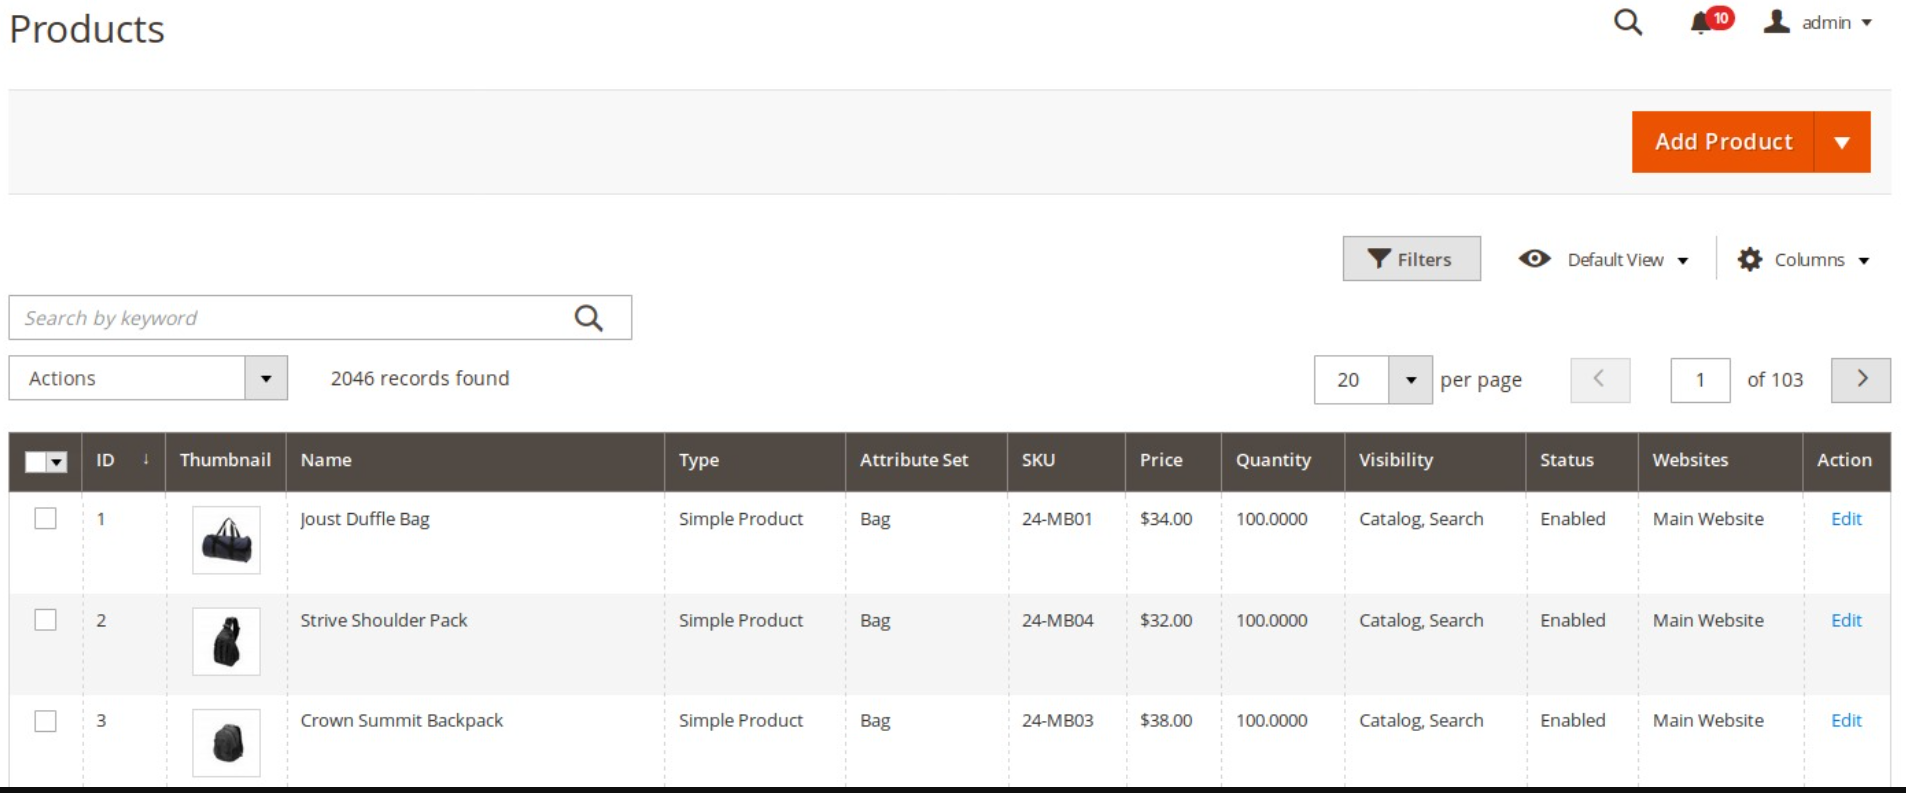Tick the checkbox for Strive Shoulder Pack
This screenshot has height=793, width=1906.
click(x=46, y=620)
